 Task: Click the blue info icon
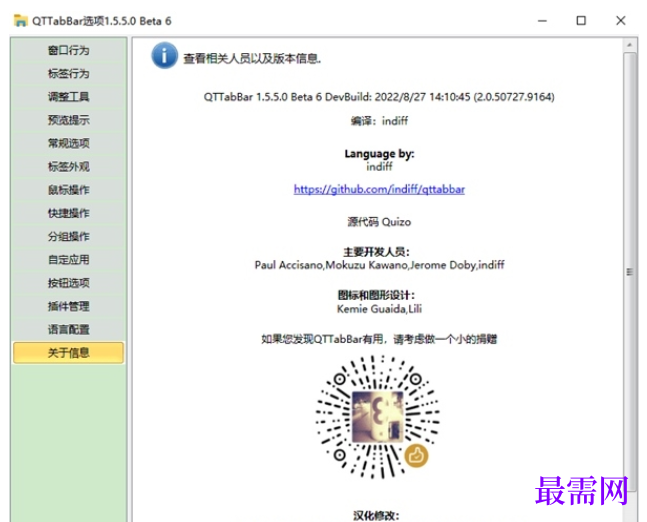[x=164, y=56]
